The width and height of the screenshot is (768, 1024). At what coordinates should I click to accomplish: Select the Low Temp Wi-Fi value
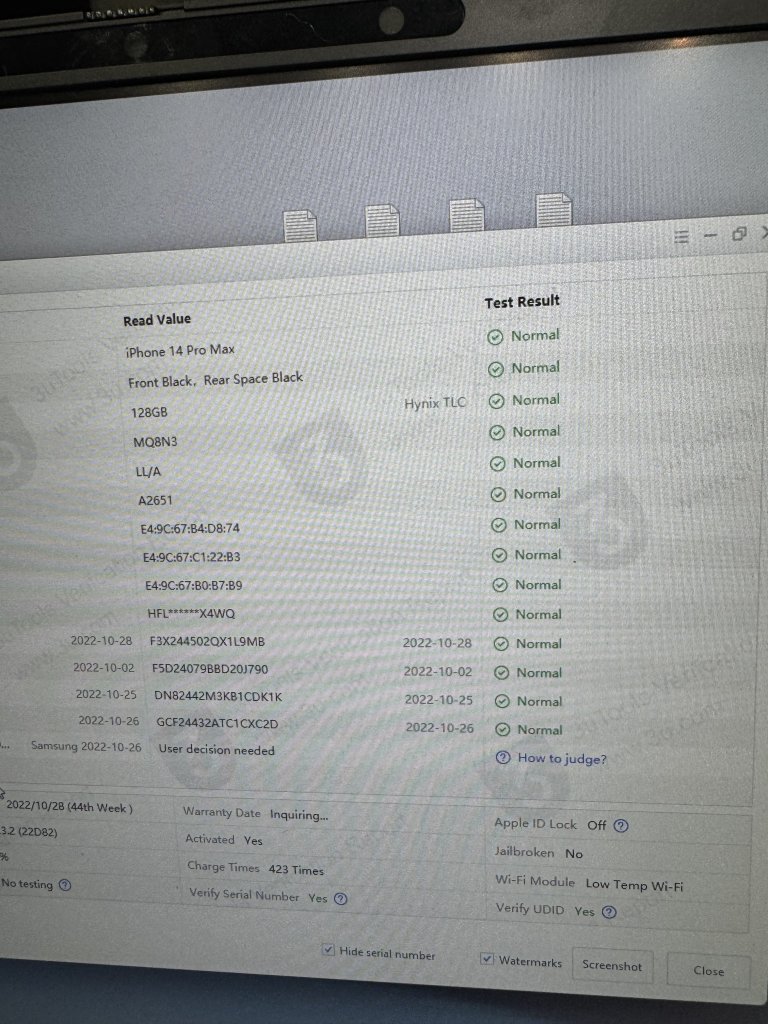click(634, 885)
